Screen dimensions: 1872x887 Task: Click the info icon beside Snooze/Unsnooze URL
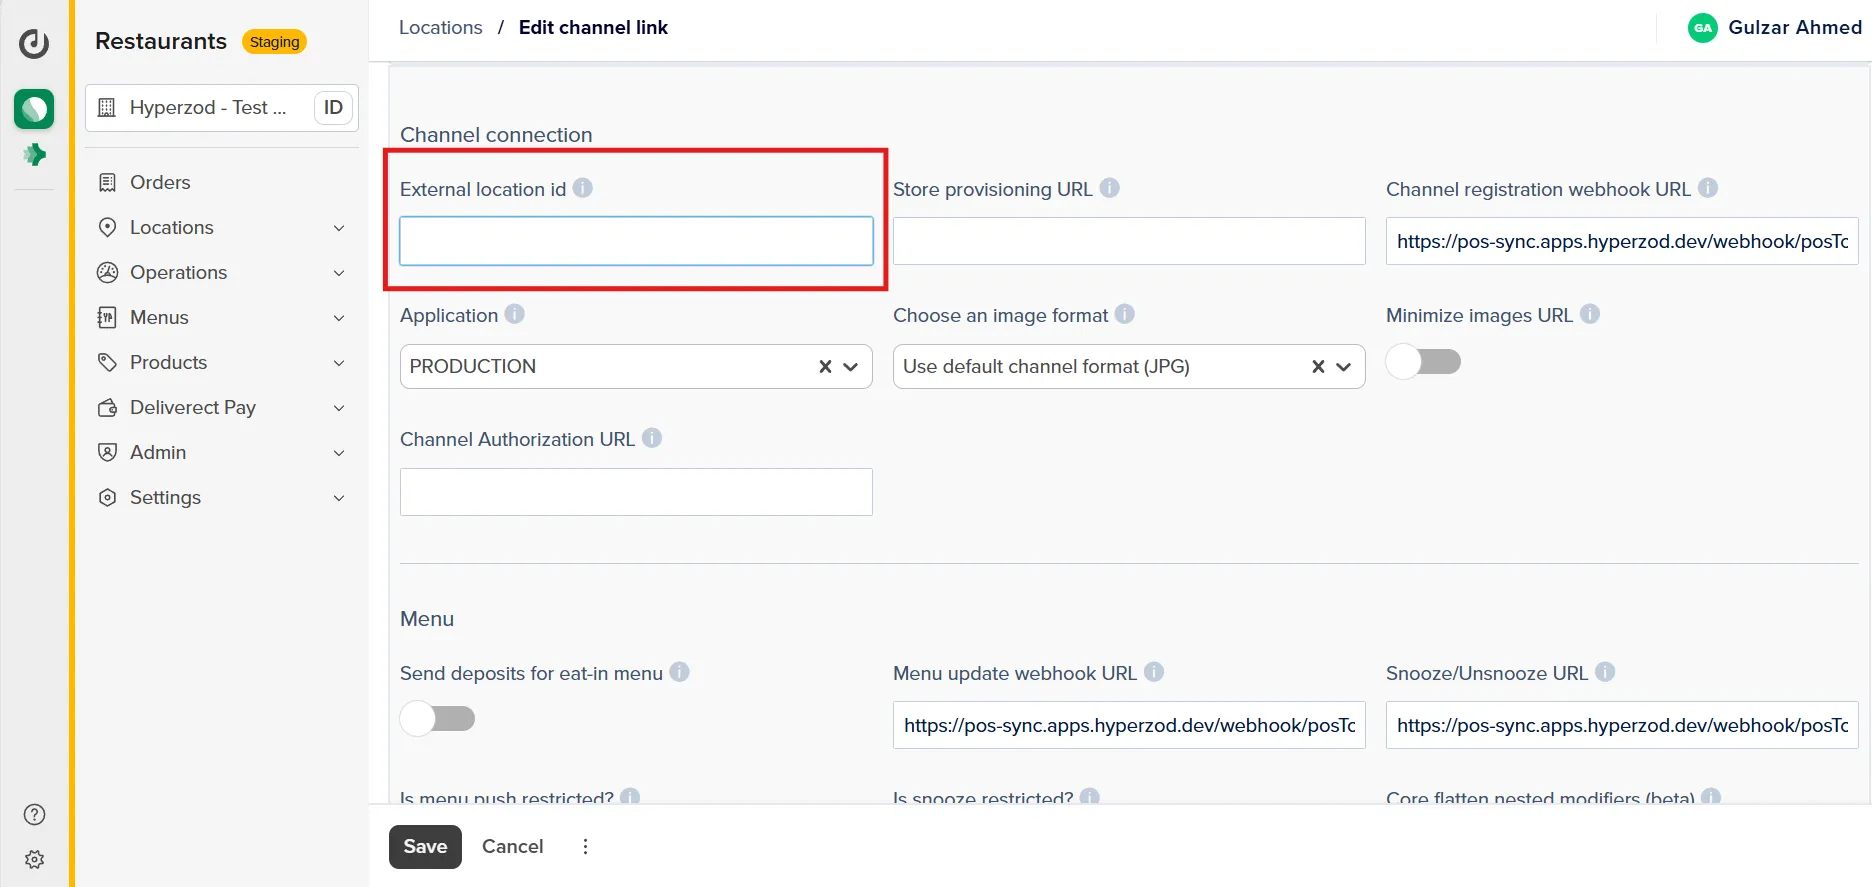point(1605,672)
